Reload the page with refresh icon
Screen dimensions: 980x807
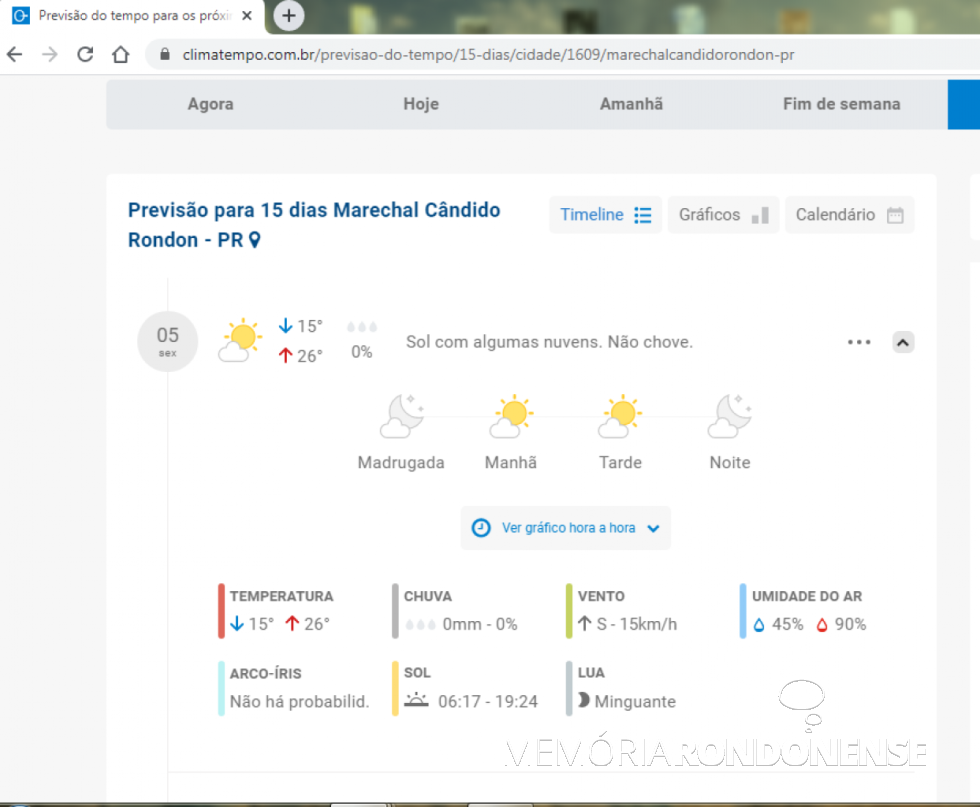(x=85, y=54)
